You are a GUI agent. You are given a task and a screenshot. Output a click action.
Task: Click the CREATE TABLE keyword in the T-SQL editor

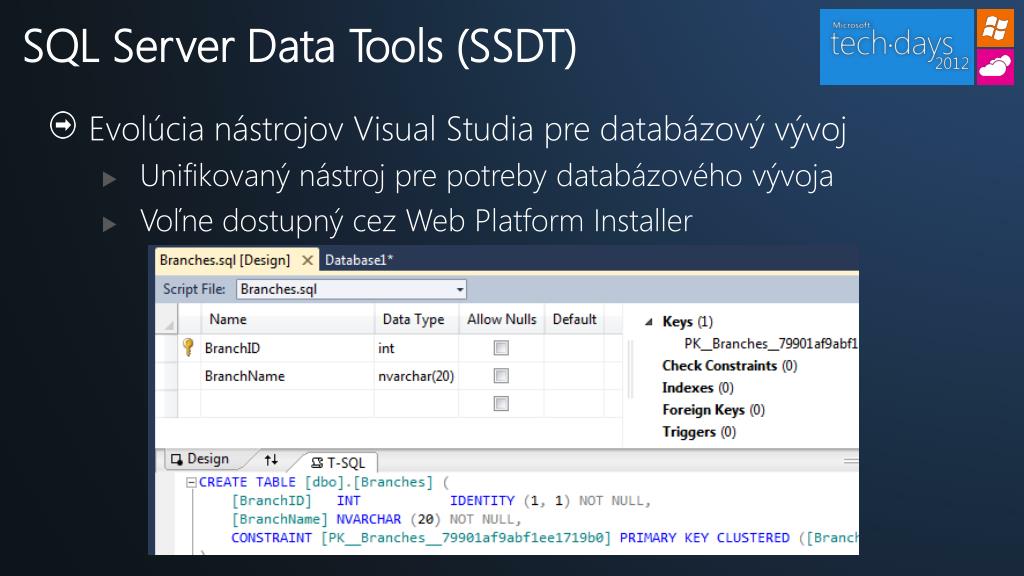pyautogui.click(x=247, y=482)
